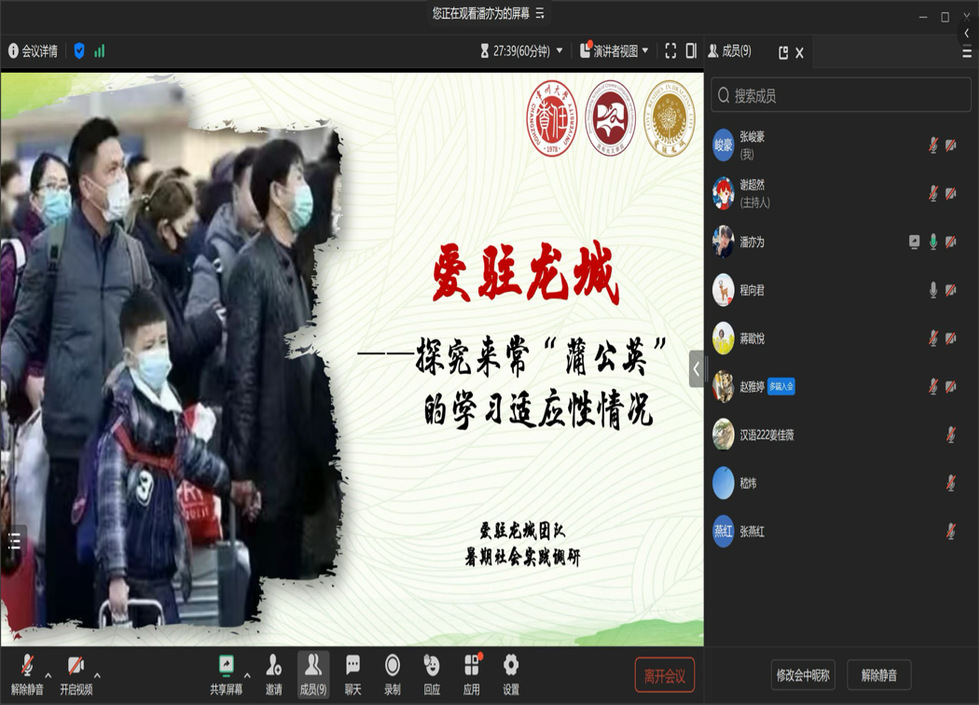Toggle the 成员(9) members toolbar item
Viewport: 979px width, 705px height.
point(313,673)
